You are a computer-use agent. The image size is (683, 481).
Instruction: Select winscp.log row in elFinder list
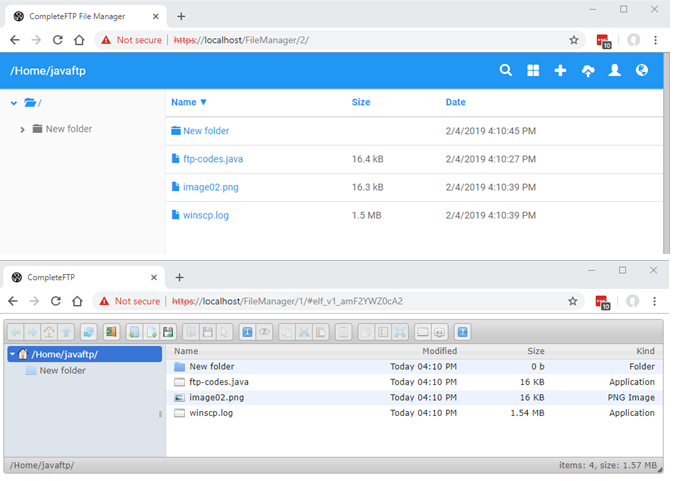(414, 413)
